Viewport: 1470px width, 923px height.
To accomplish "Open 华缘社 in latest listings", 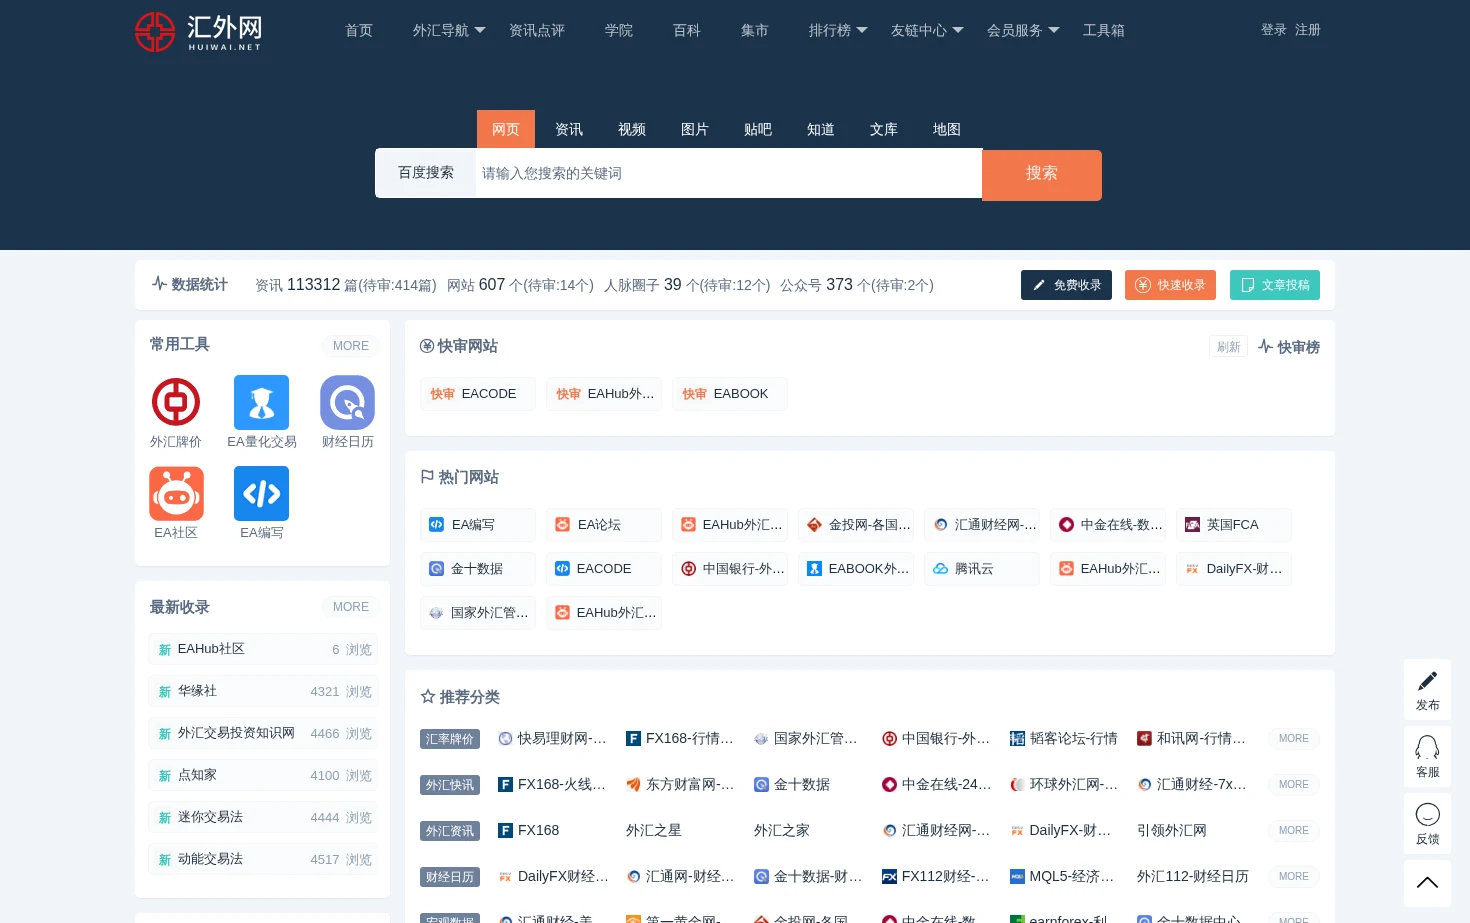I will pos(263,691).
